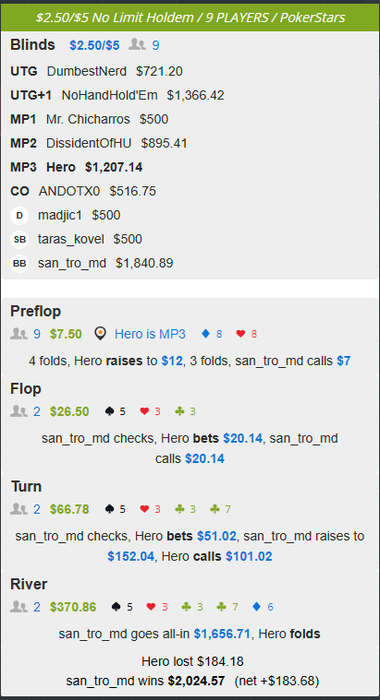Click the $370.86 river pot amount
Screen dimensions: 380x700
coord(73,607)
